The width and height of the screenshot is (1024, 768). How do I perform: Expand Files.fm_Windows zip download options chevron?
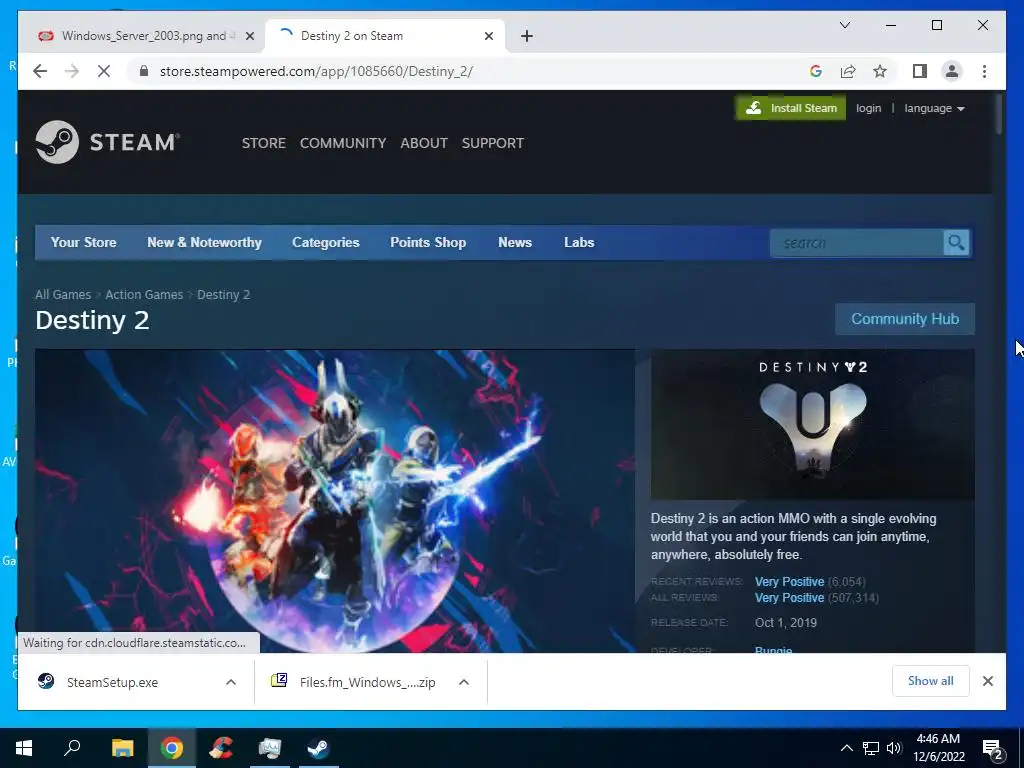[x=464, y=682]
